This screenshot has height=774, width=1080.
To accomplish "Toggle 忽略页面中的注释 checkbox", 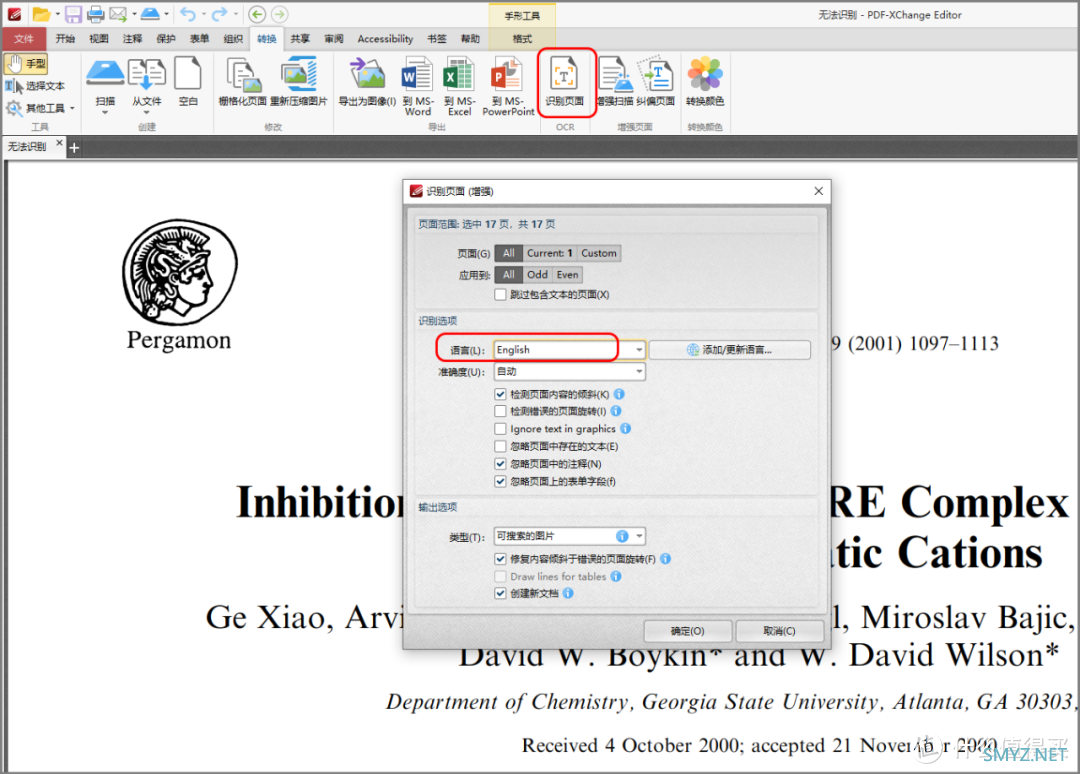I will pyautogui.click(x=501, y=464).
